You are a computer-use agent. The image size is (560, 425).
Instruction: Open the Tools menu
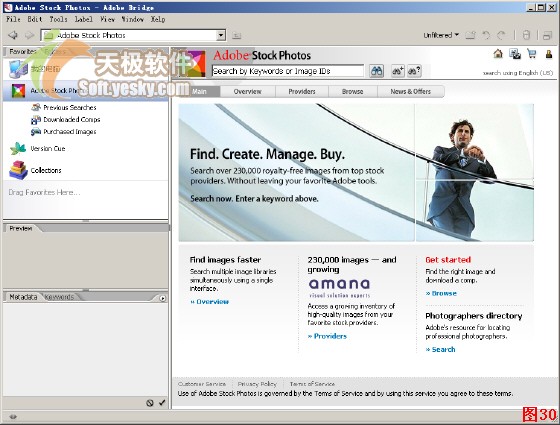click(58, 19)
